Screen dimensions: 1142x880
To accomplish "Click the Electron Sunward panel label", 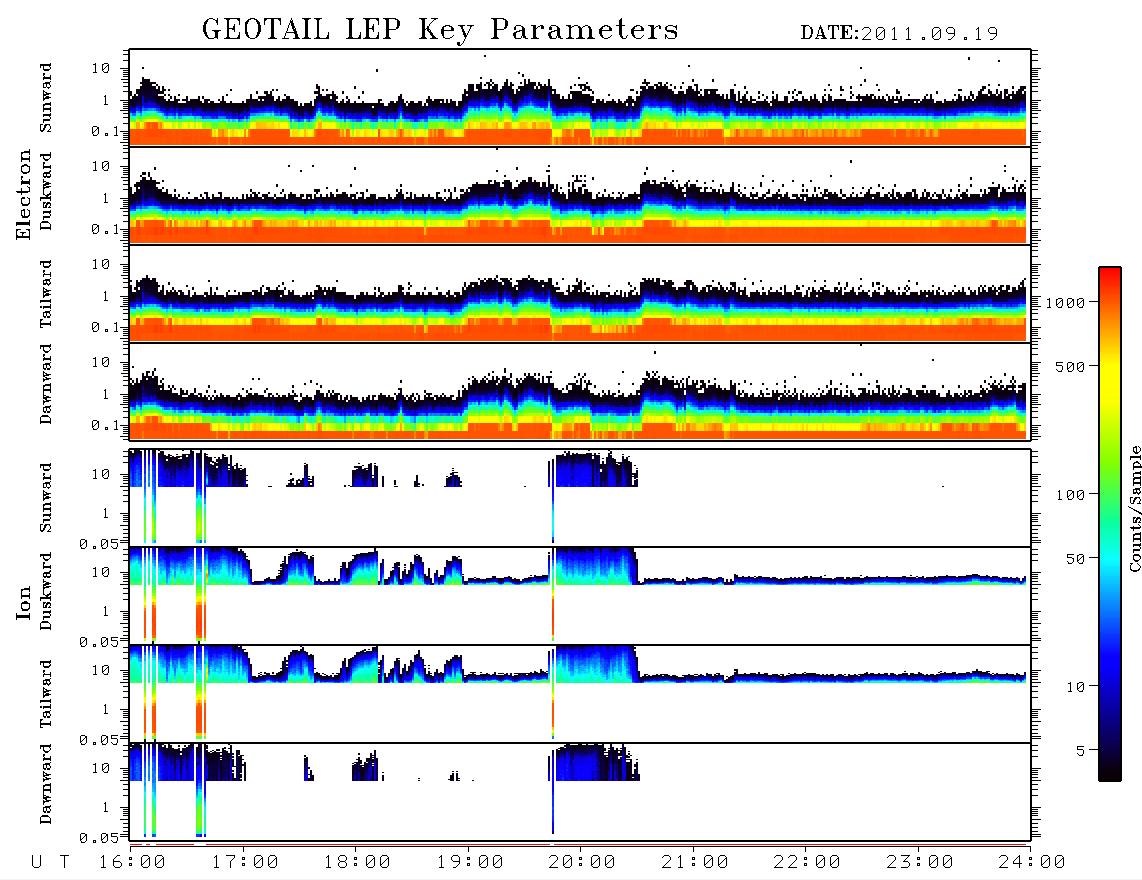I will (46, 98).
